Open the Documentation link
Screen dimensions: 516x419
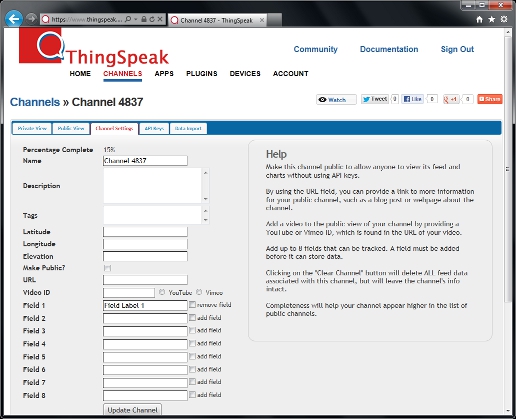click(389, 49)
